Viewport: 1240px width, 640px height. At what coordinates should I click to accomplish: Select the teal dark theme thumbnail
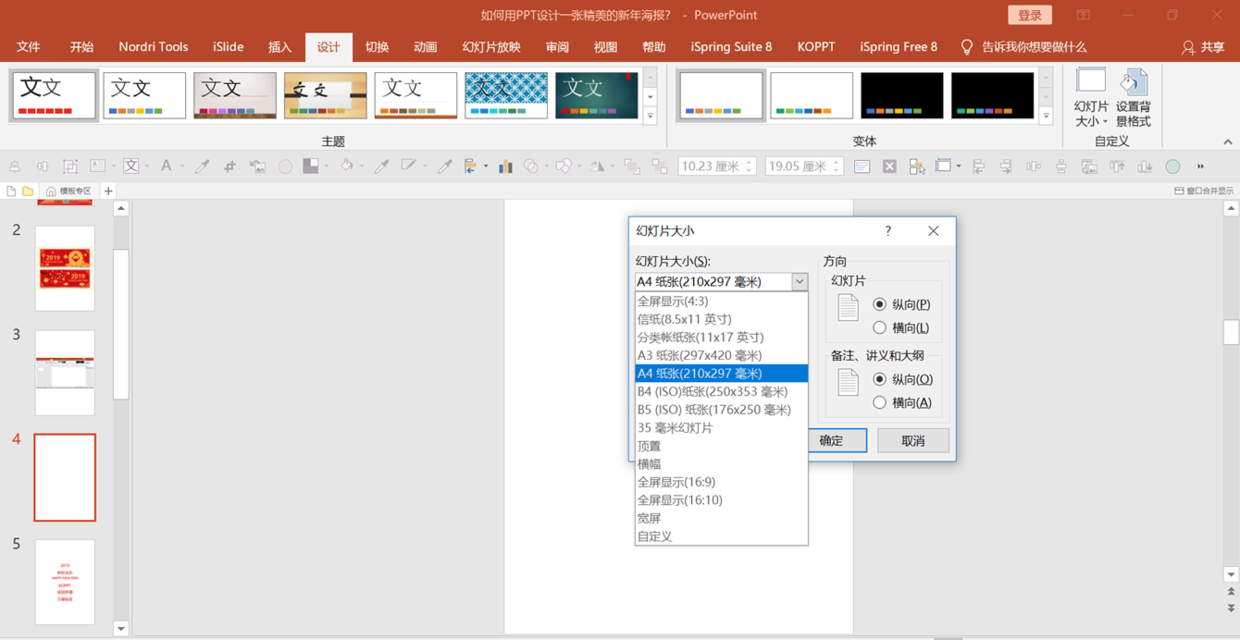pos(597,95)
